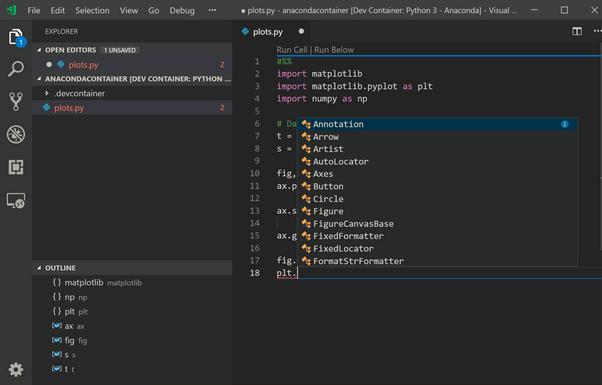Open the Remote Explorer view
The height and width of the screenshot is (385, 602).
pyautogui.click(x=16, y=201)
